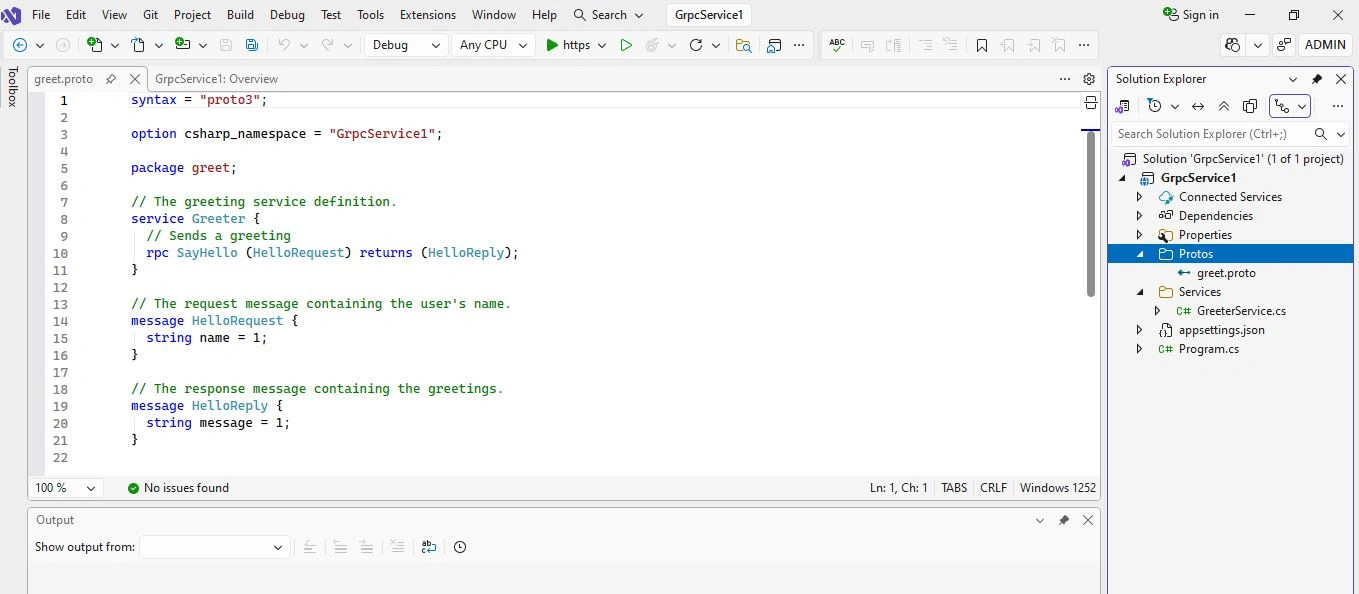Click the Restart circular arrow icon
Screen dimensions: 1359x594
pyautogui.click(x=696, y=45)
